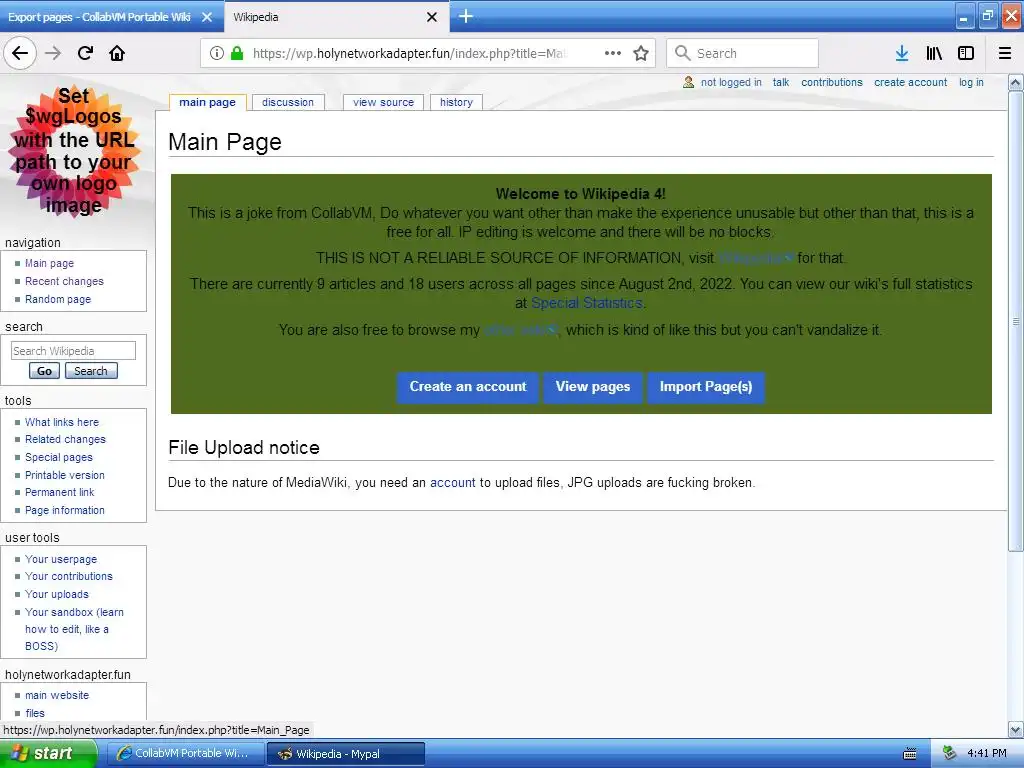1024x768 pixels.
Task: Switch to CollabVM Portable Wi... taskbar window
Action: tap(184, 754)
